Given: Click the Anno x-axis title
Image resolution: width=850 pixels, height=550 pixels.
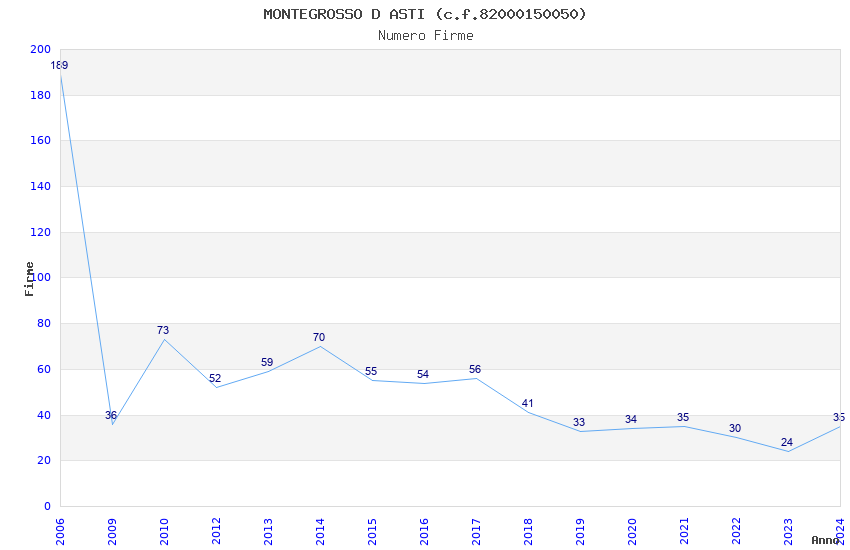Looking at the screenshot, I should pos(825,540).
